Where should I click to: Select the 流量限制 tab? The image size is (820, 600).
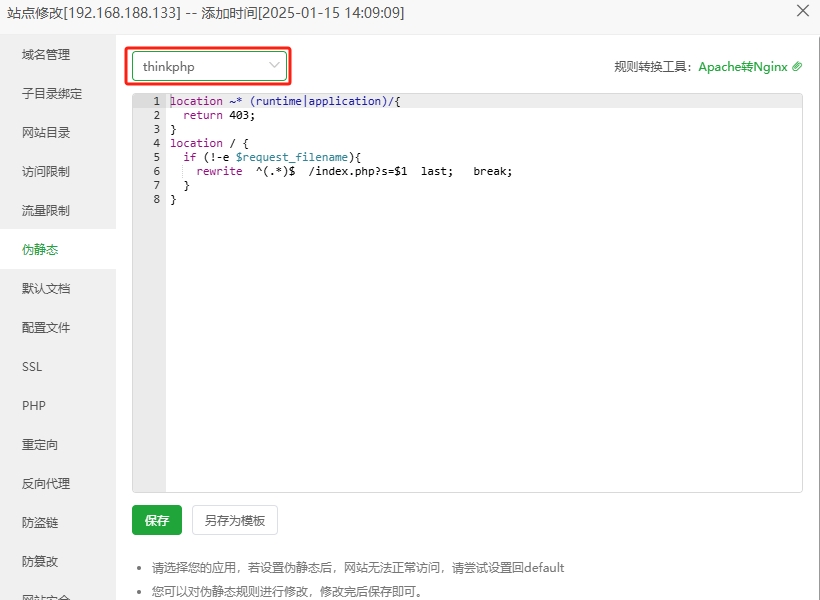(x=46, y=211)
